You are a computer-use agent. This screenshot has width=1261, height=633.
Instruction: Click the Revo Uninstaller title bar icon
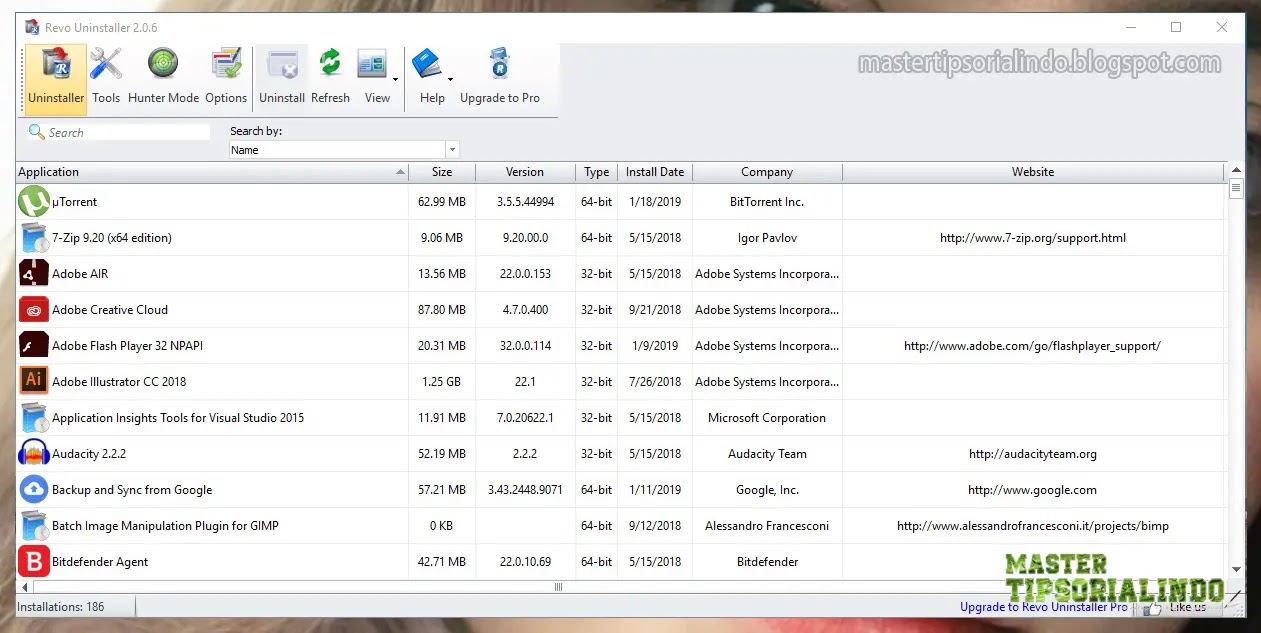coord(32,27)
